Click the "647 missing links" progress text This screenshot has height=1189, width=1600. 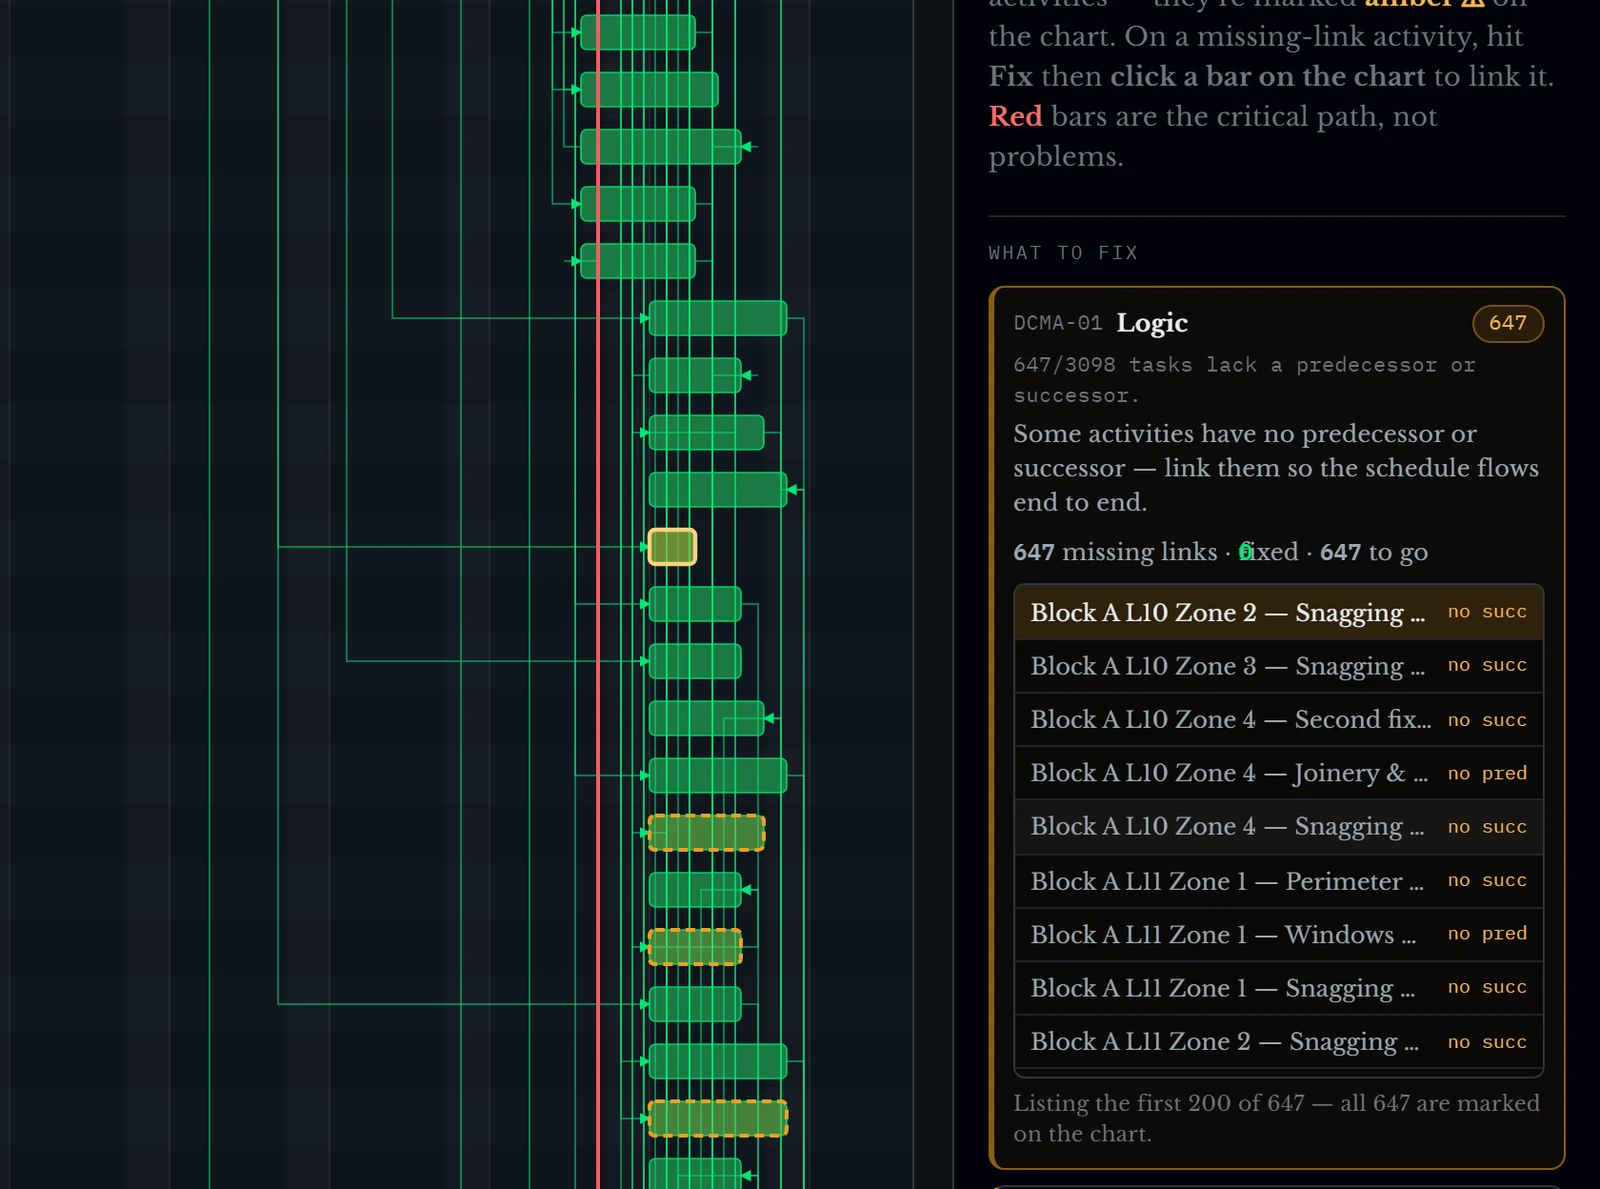(x=1115, y=552)
